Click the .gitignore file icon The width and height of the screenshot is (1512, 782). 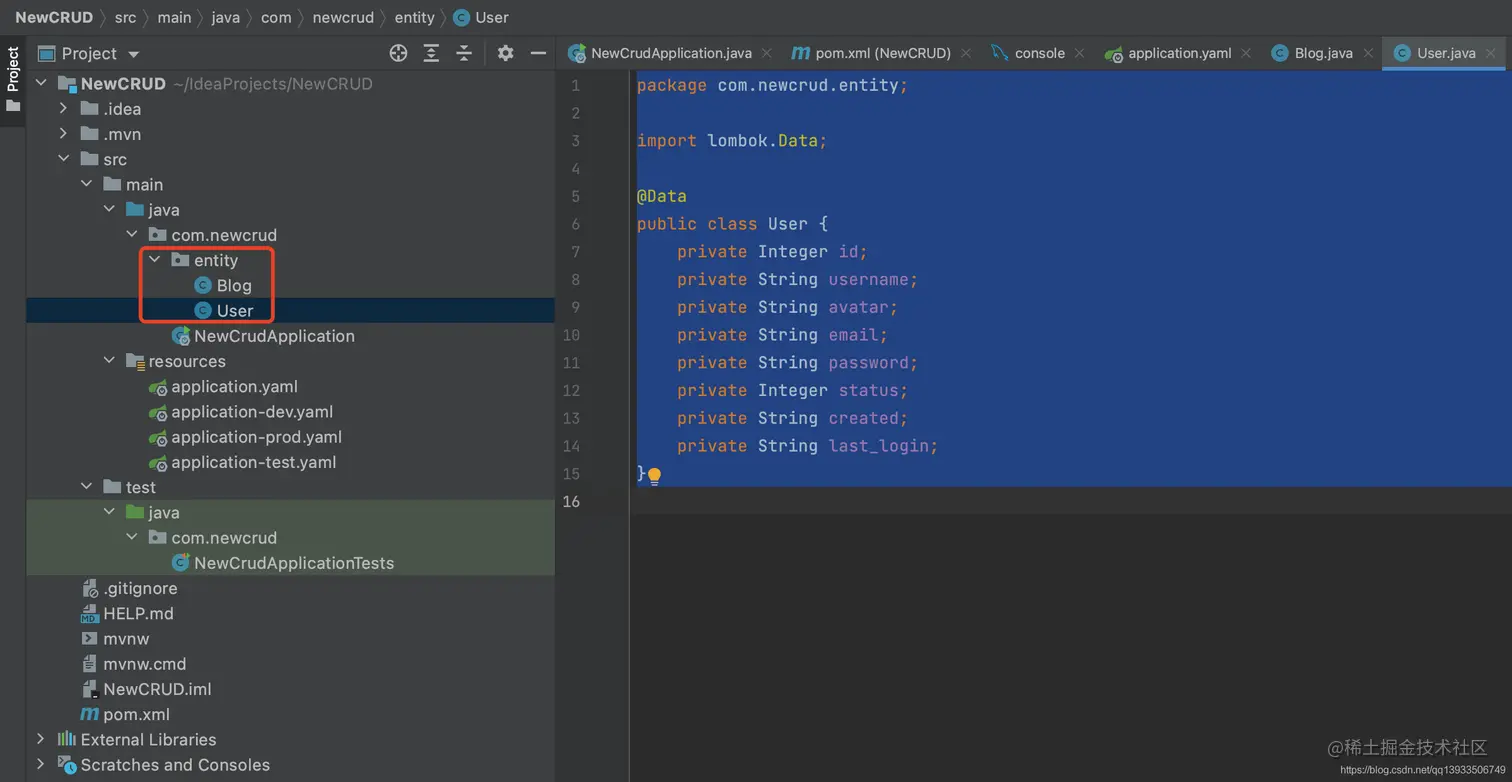90,589
